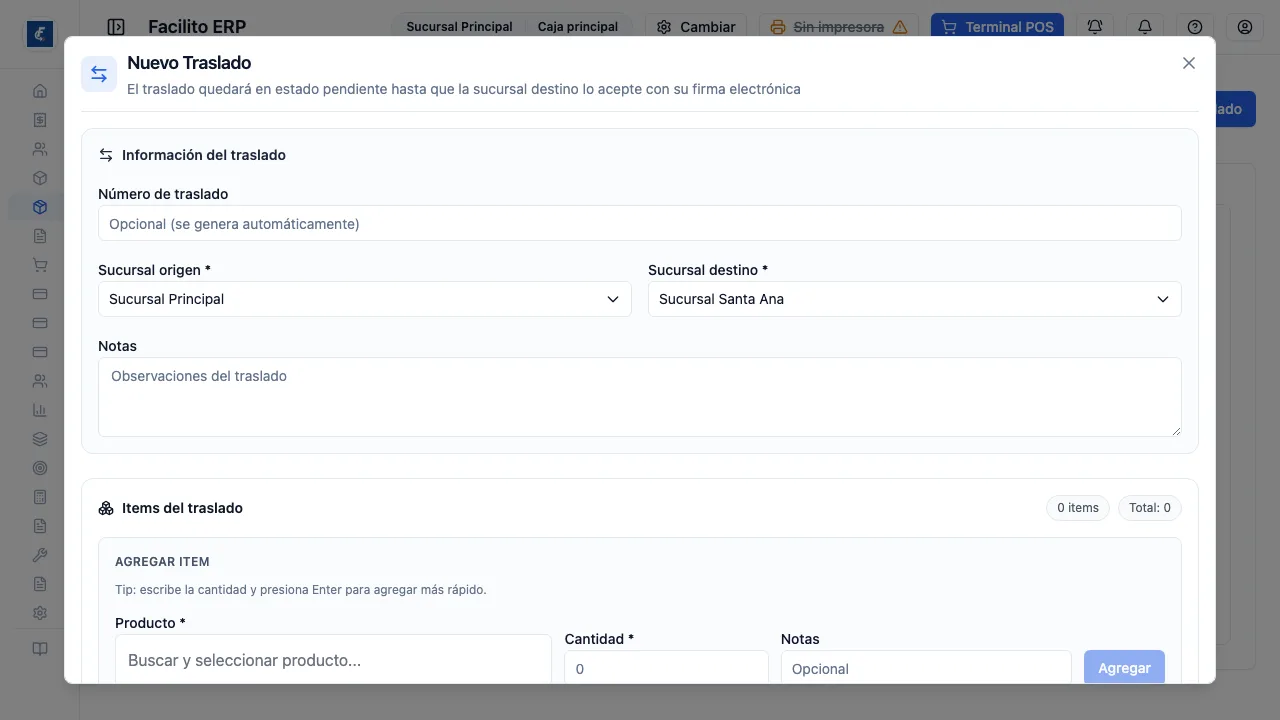Open the Buscar y seleccionar producto selector
Viewport: 1280px width, 720px height.
pyautogui.click(x=333, y=660)
